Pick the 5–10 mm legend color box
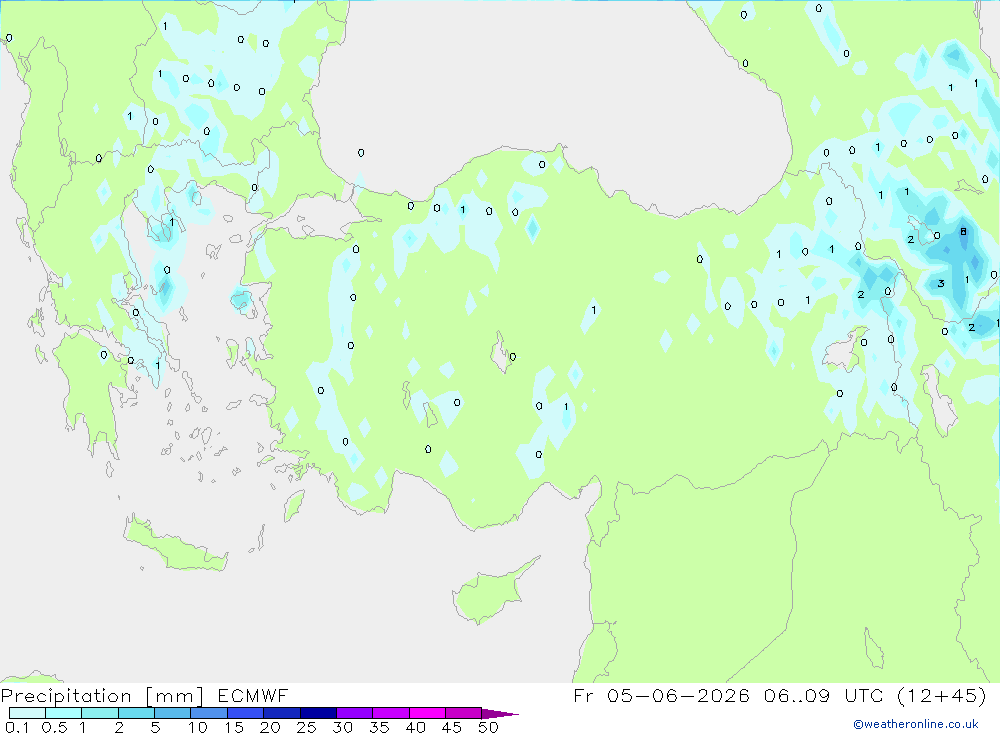The height and width of the screenshot is (733, 1000). tap(173, 713)
